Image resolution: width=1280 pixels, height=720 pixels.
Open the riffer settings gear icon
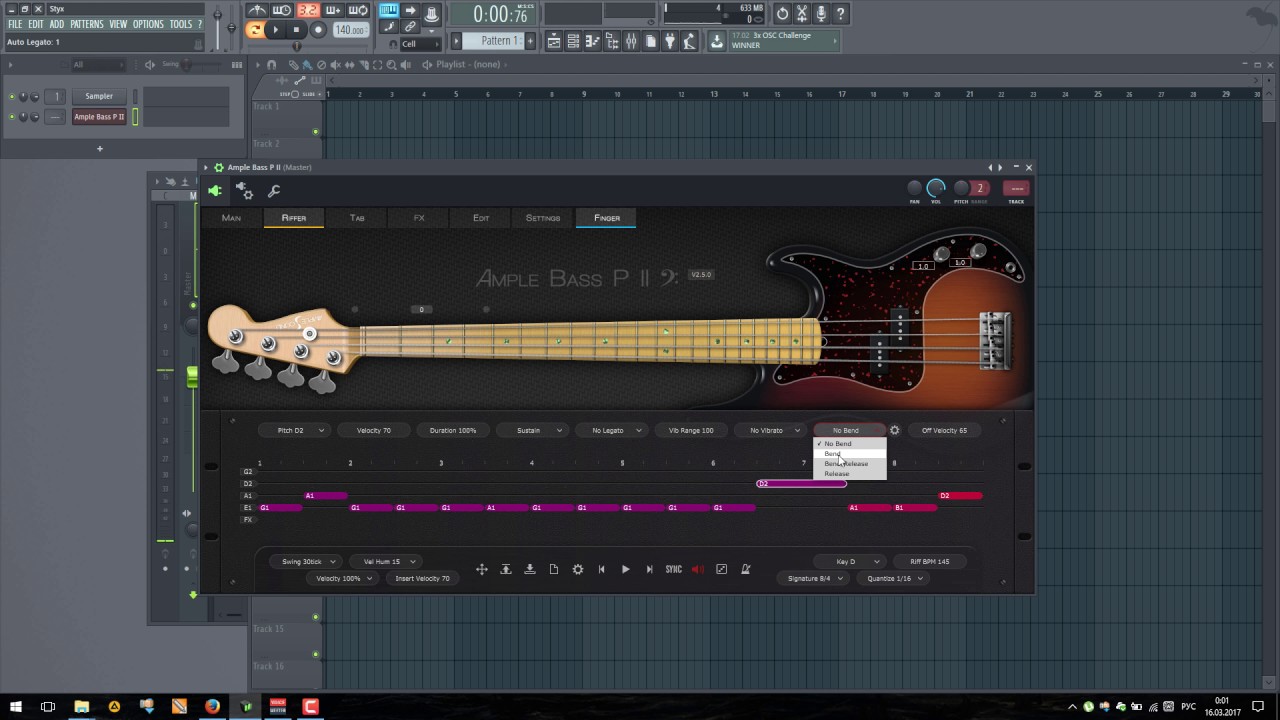[578, 569]
